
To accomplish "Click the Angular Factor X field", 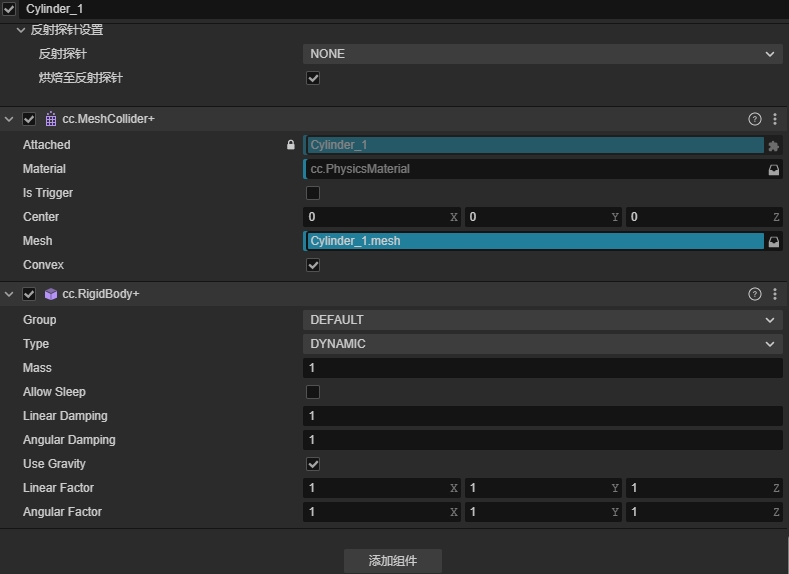I will [x=381, y=512].
